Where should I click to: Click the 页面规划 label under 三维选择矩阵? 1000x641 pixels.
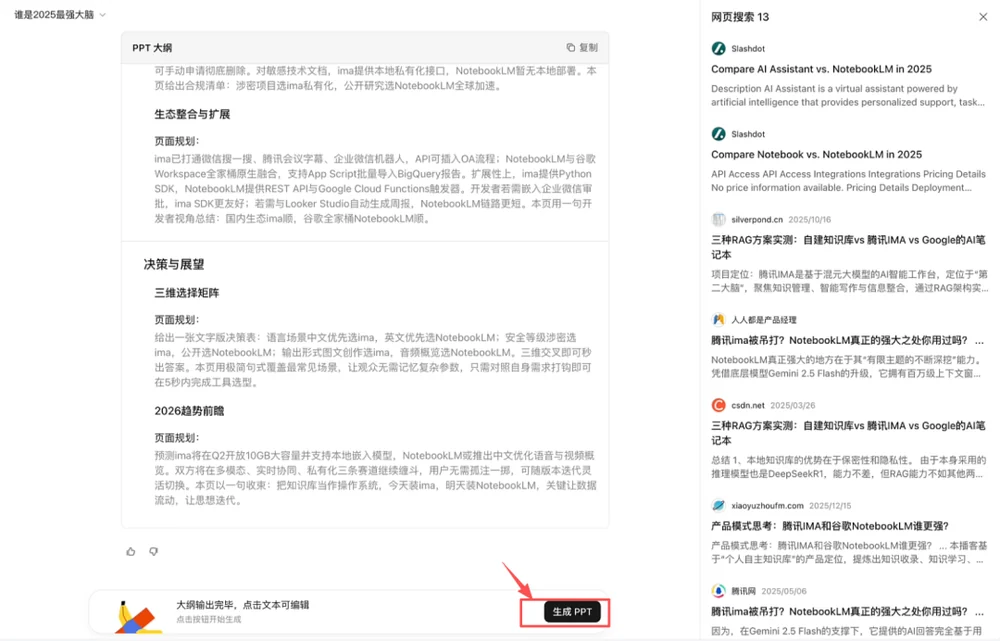click(x=177, y=320)
